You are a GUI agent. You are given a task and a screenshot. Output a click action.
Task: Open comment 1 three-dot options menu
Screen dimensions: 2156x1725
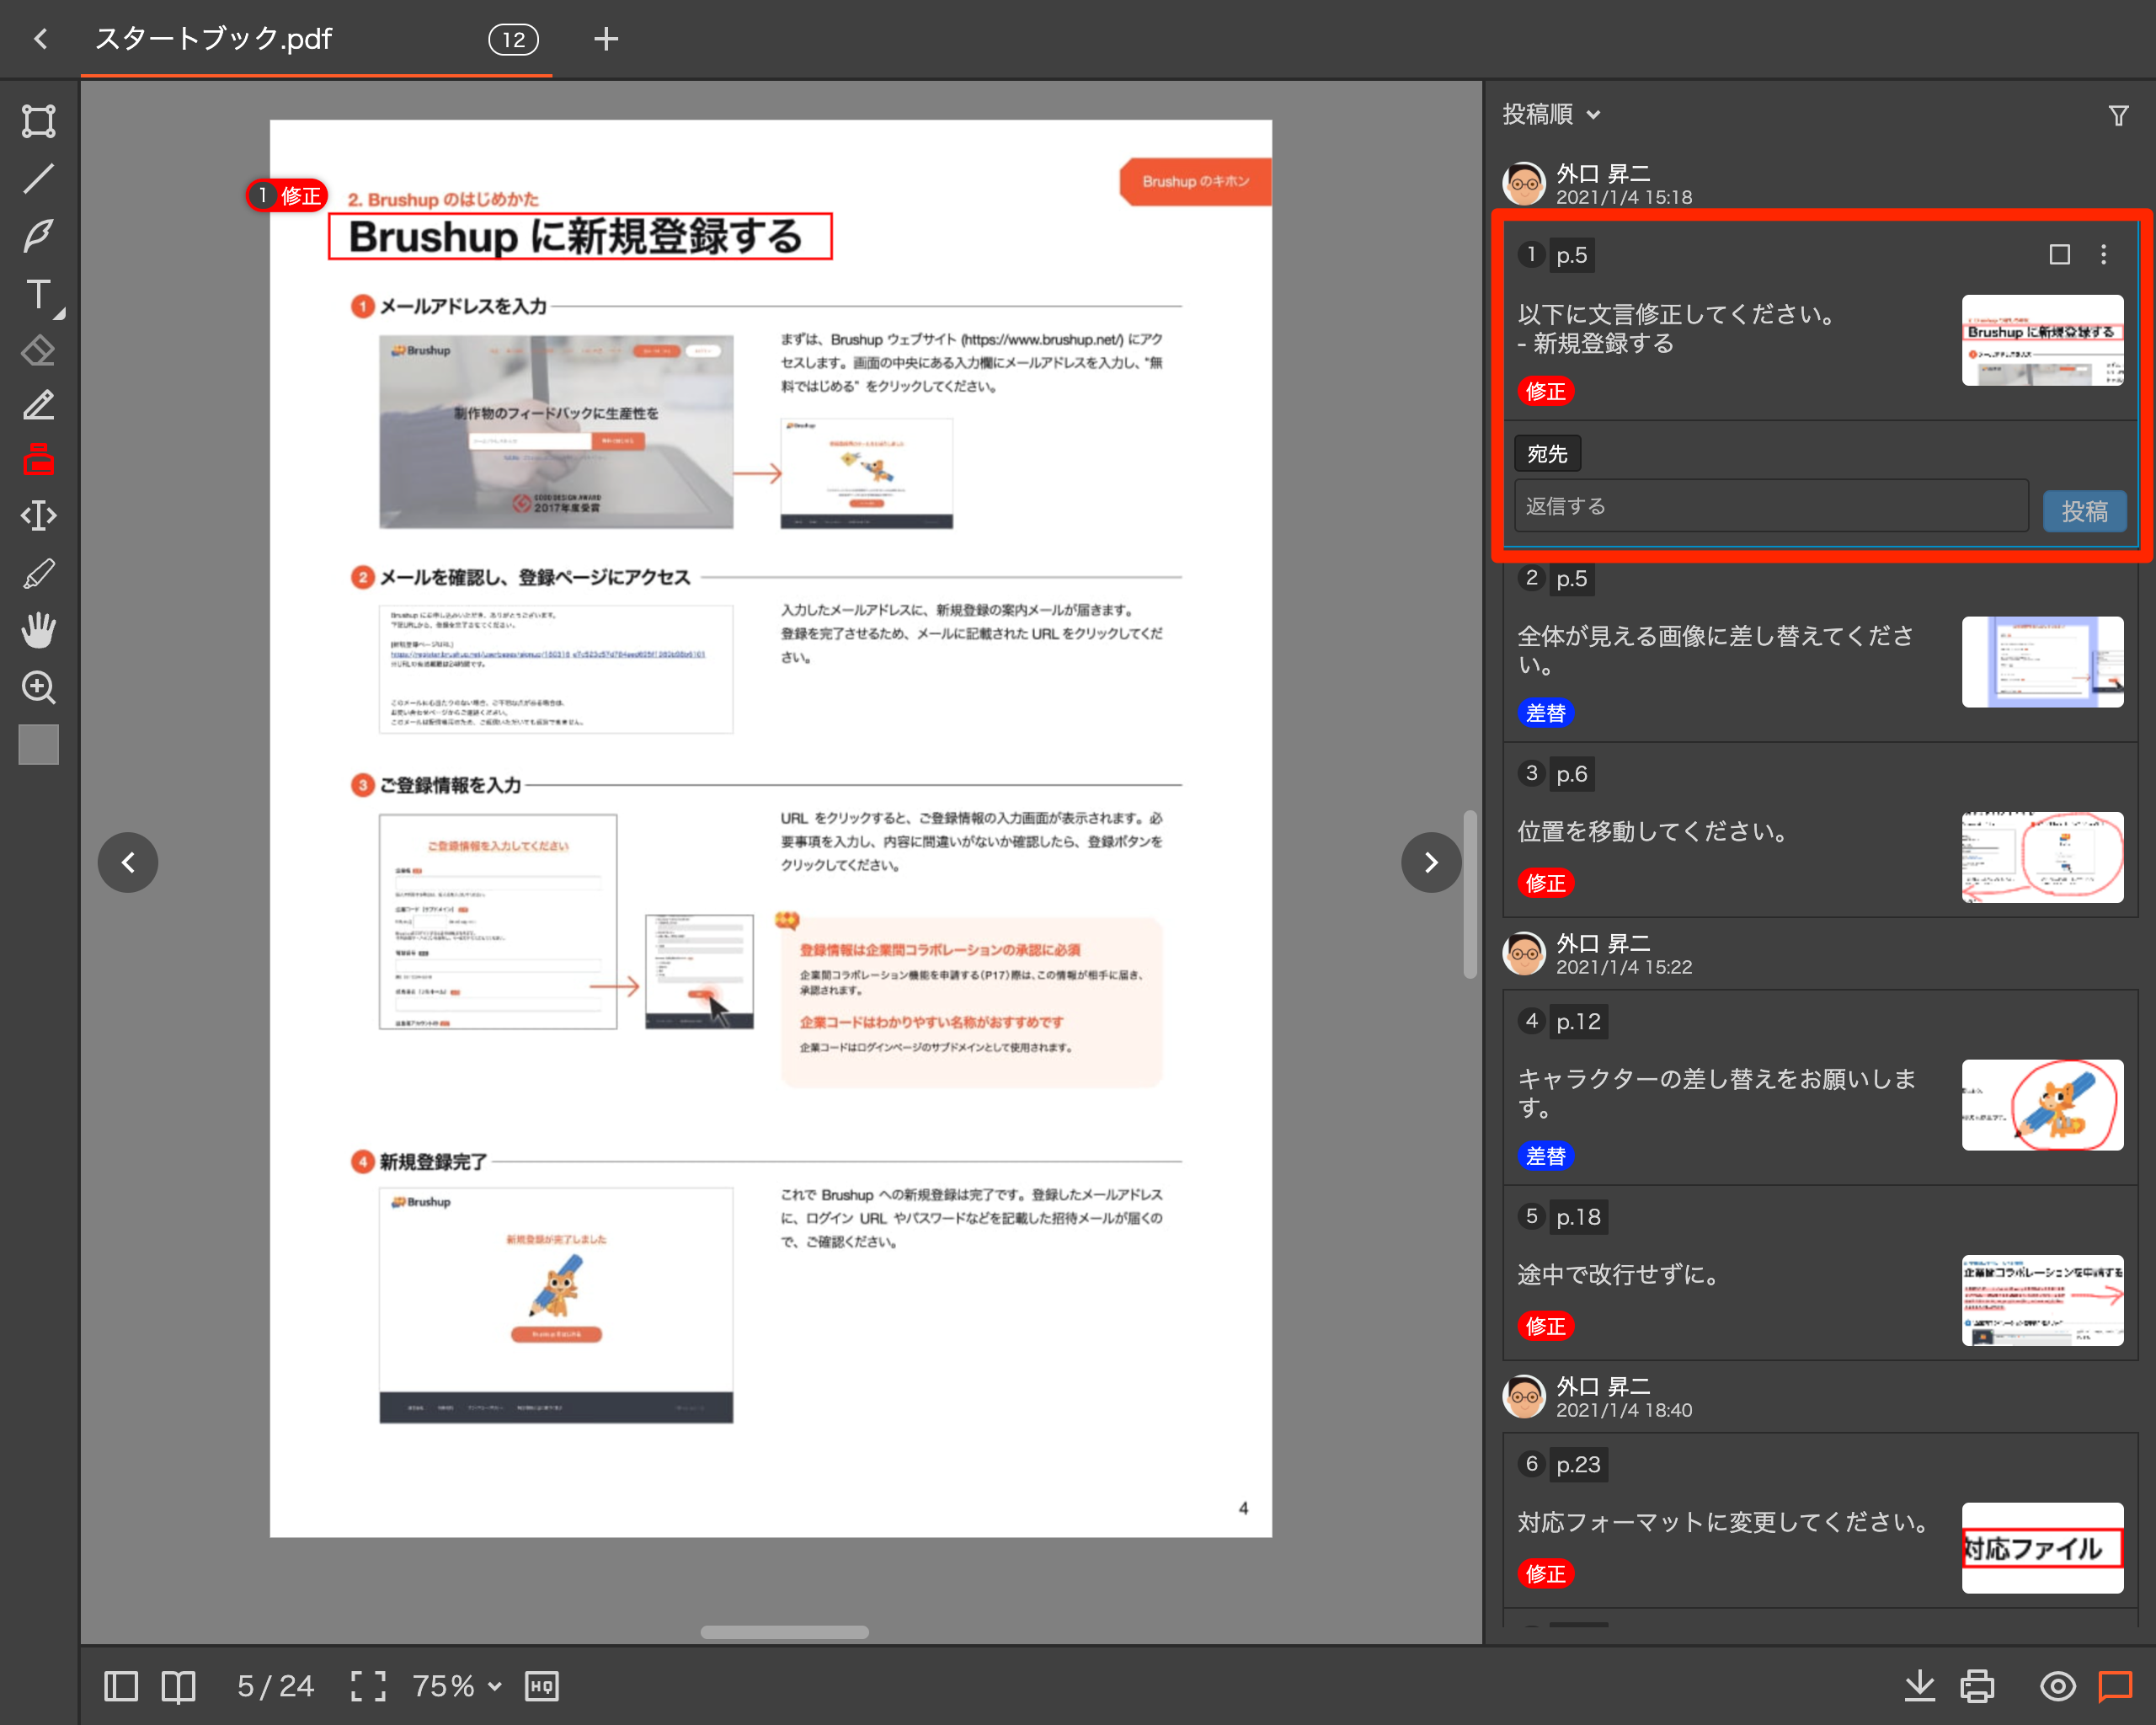[2103, 255]
